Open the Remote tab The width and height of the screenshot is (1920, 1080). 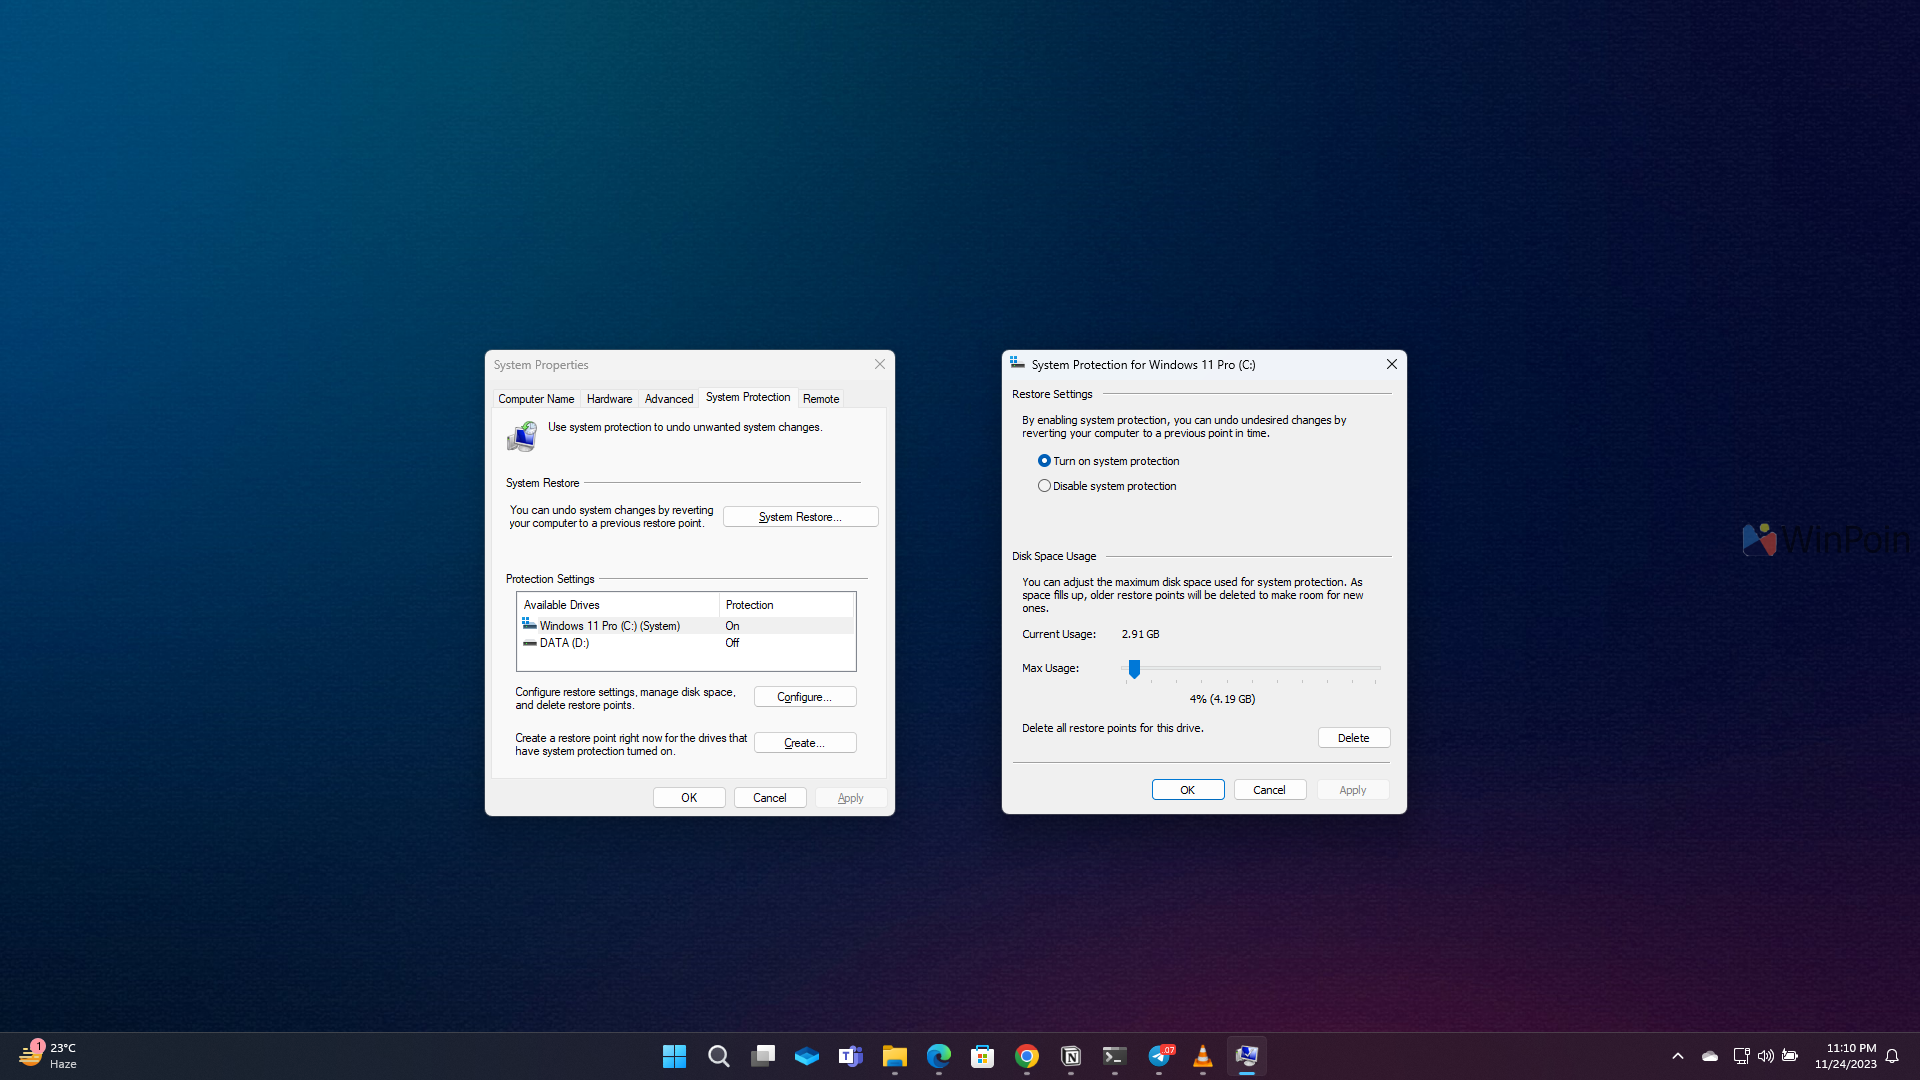click(x=821, y=399)
